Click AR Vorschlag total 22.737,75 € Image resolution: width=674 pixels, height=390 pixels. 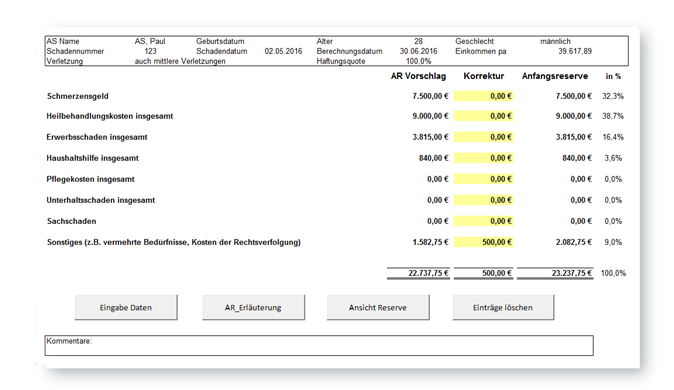click(x=428, y=273)
